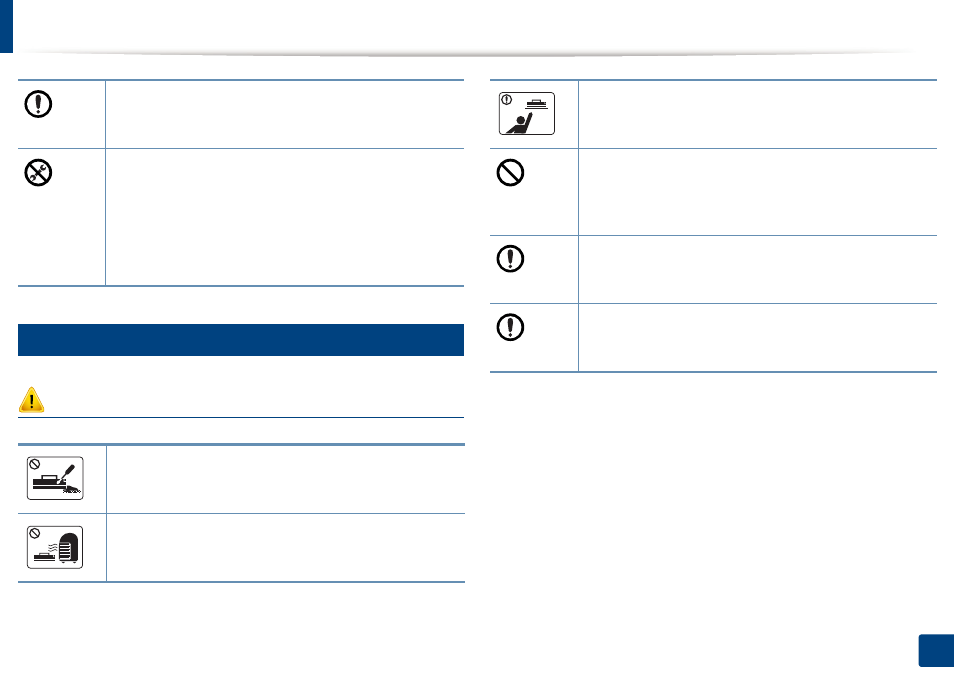Screen dimensions: 954x674
Task: Click empty cell beside the child reaching pictogram
Action: click(x=757, y=114)
